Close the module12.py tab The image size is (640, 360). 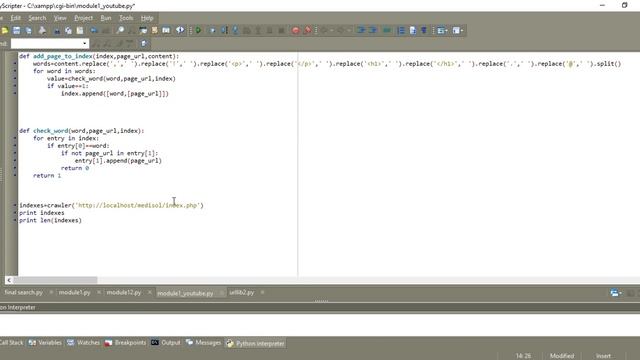tap(150, 292)
